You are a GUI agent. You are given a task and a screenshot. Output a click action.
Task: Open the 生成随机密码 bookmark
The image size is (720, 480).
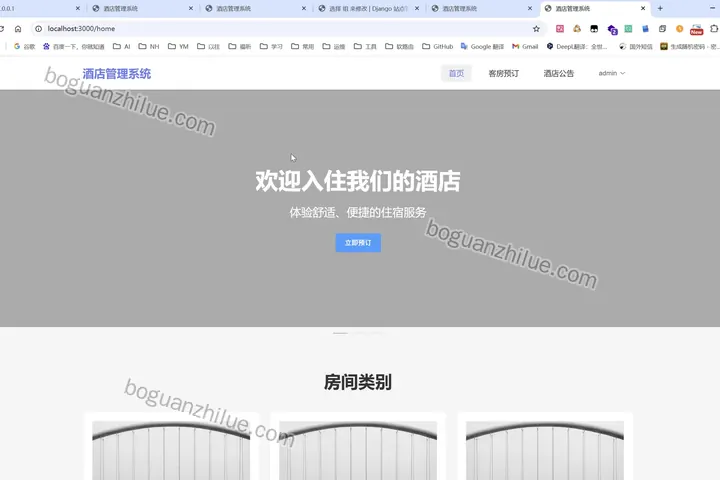point(690,46)
